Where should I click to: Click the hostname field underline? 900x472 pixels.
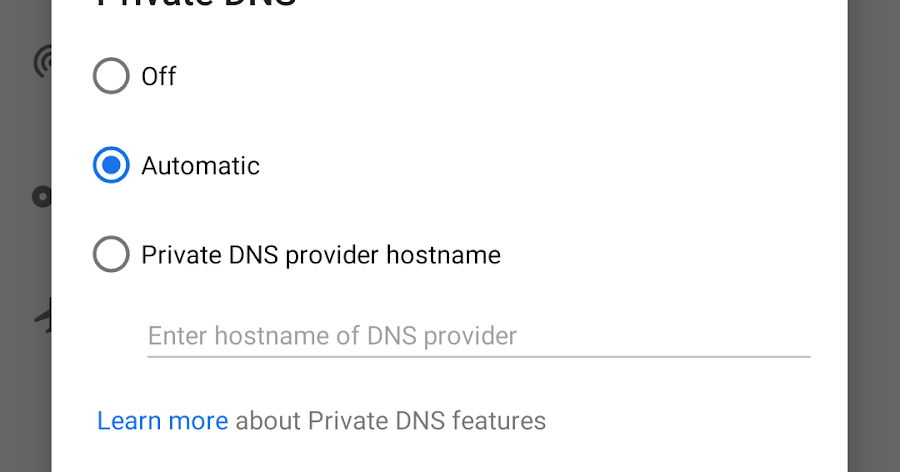pos(479,357)
